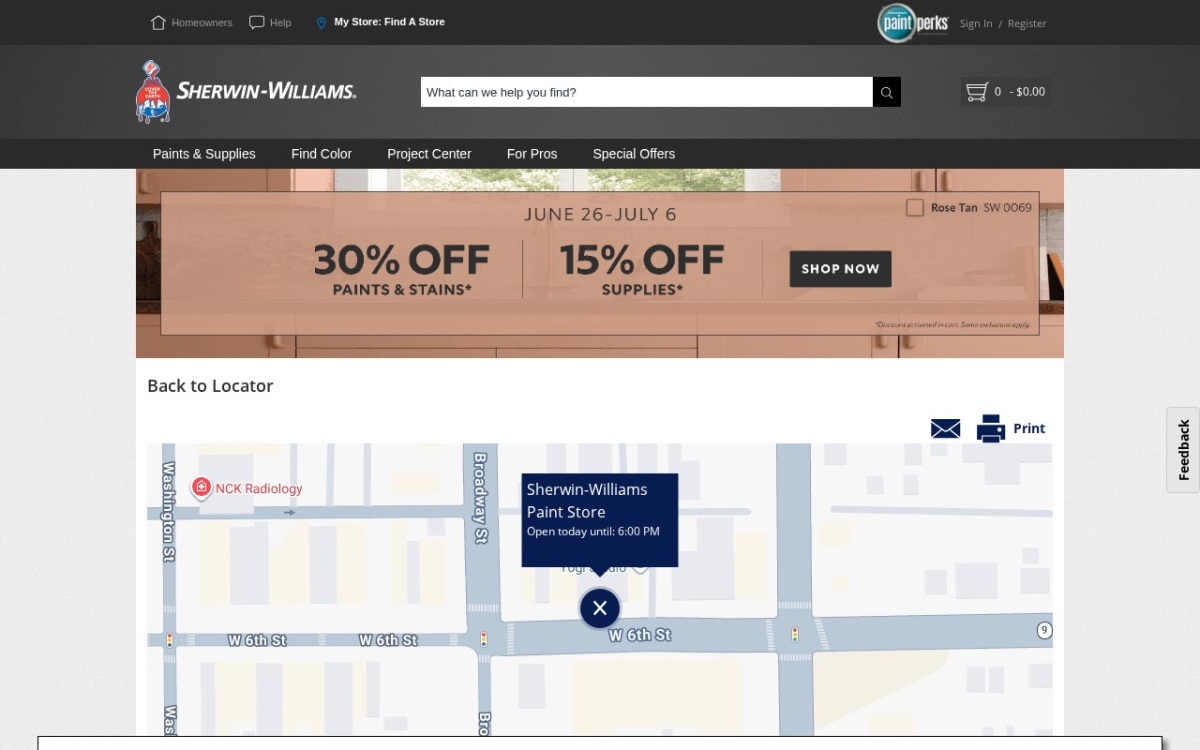Click the Rose Tan color swatch
Image resolution: width=1200 pixels, height=750 pixels.
pos(915,208)
